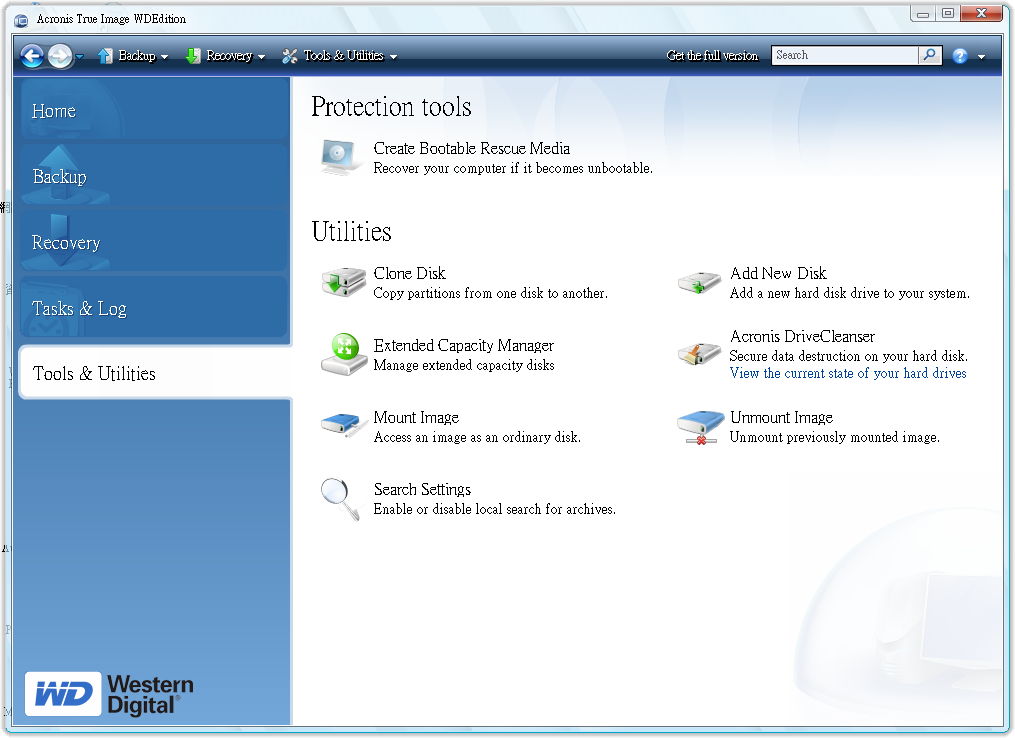
Task: Click the Recovery green arrow icon
Action: coord(192,56)
